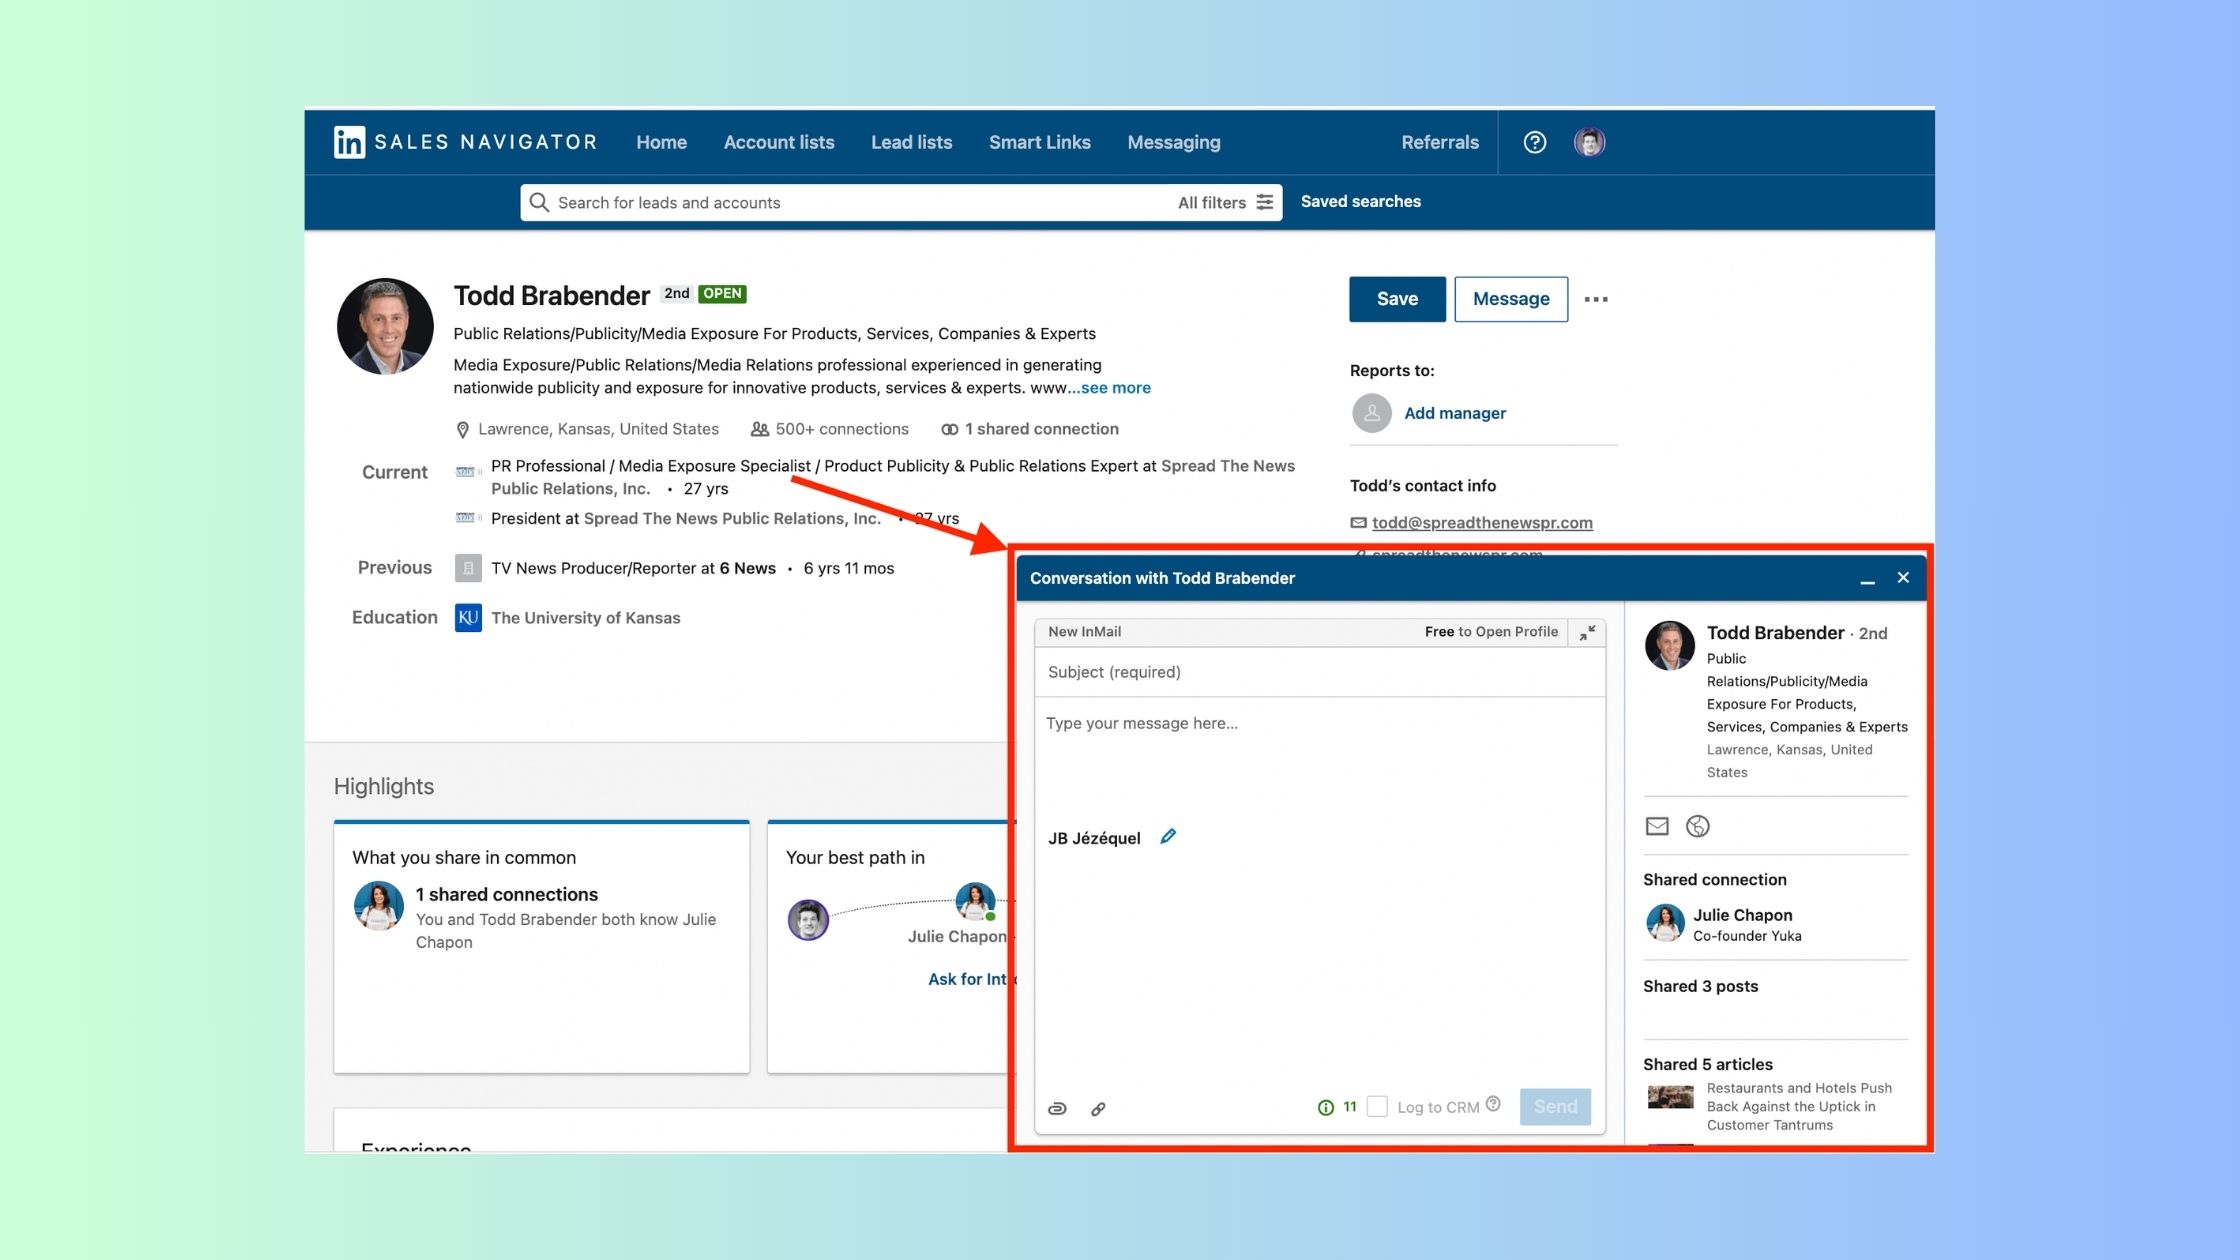Open the help question mark icon in navbar
This screenshot has height=1260, width=2240.
tap(1534, 142)
